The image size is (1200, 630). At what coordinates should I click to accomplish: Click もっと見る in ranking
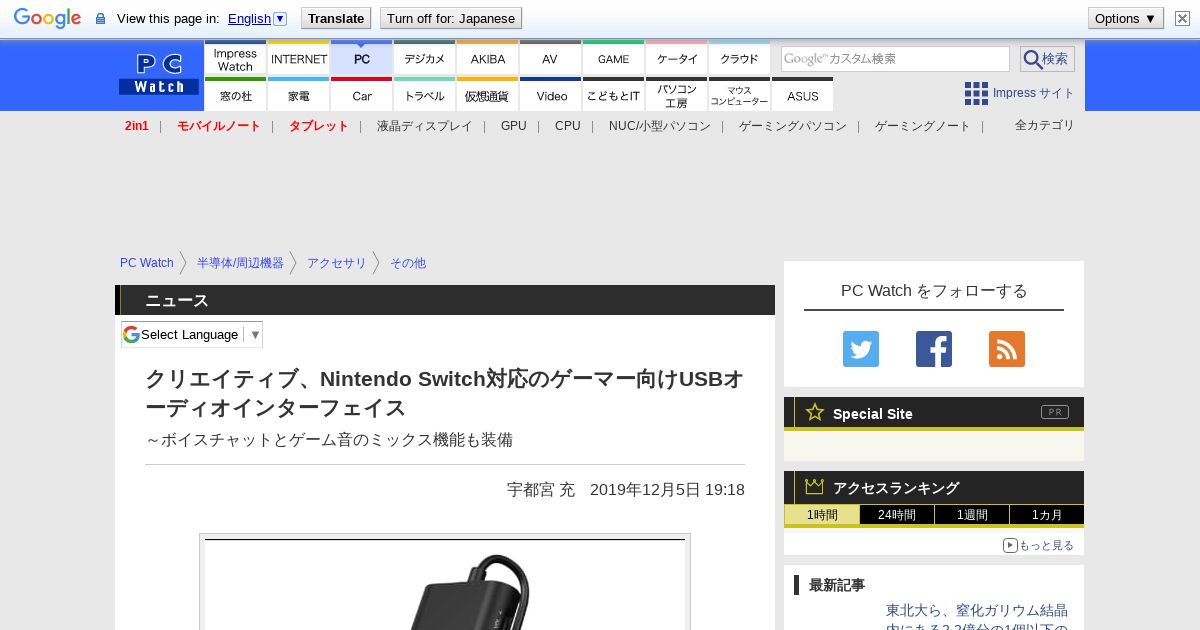pyautogui.click(x=1038, y=545)
